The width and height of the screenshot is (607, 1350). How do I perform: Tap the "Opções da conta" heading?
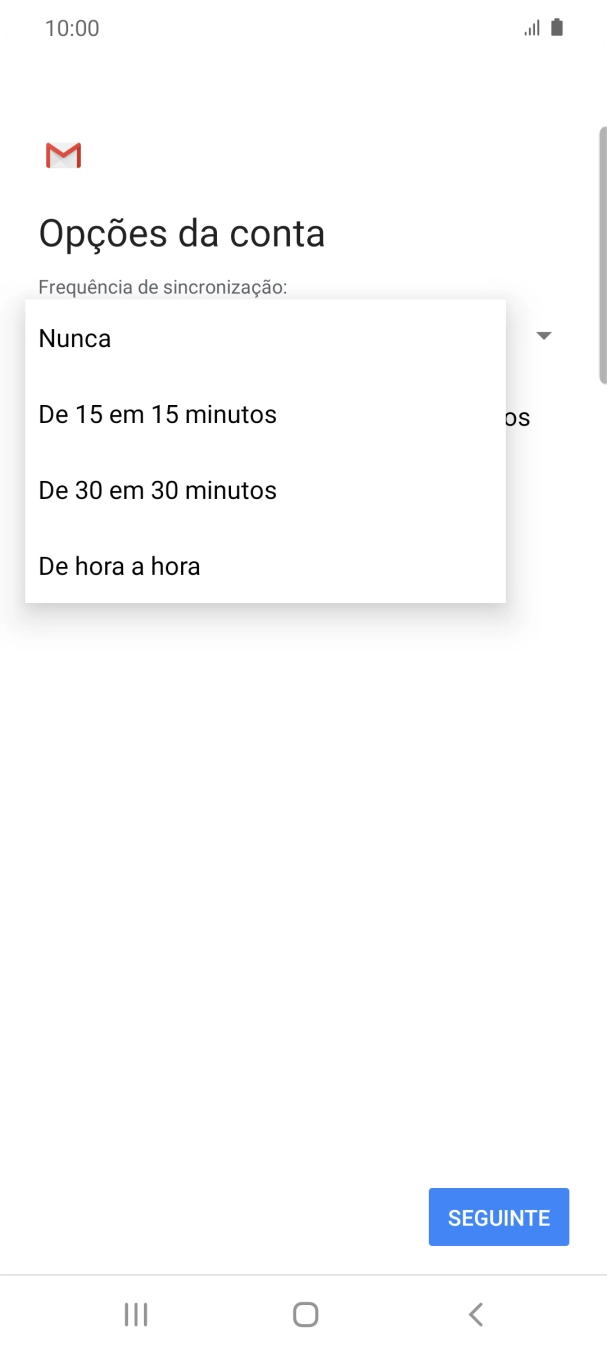click(182, 232)
